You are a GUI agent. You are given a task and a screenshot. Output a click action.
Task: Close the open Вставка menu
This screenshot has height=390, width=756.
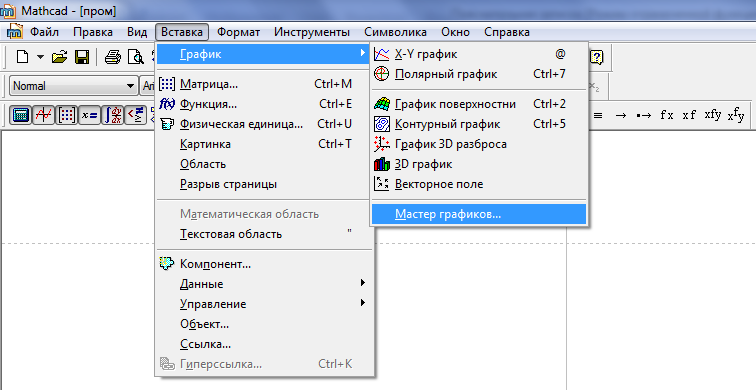click(x=182, y=32)
